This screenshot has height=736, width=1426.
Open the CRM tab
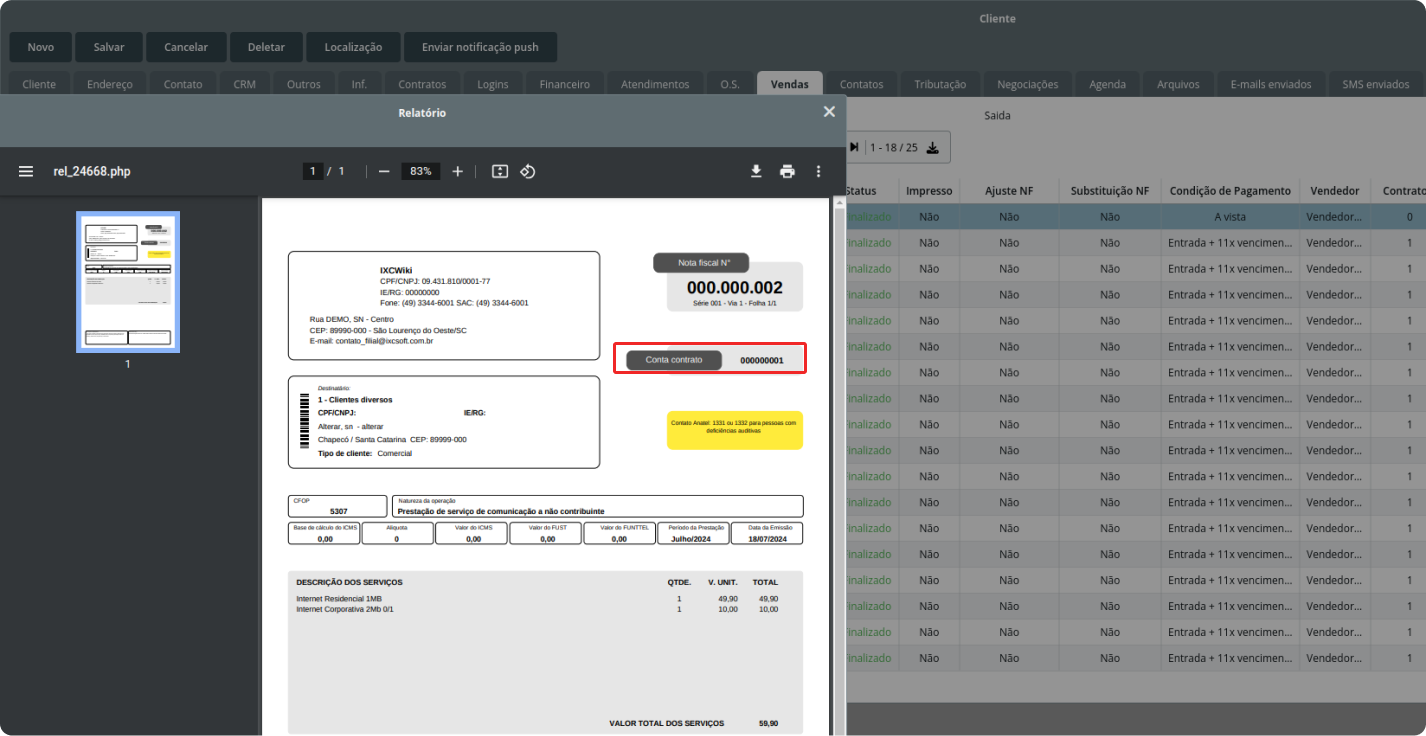pos(245,84)
